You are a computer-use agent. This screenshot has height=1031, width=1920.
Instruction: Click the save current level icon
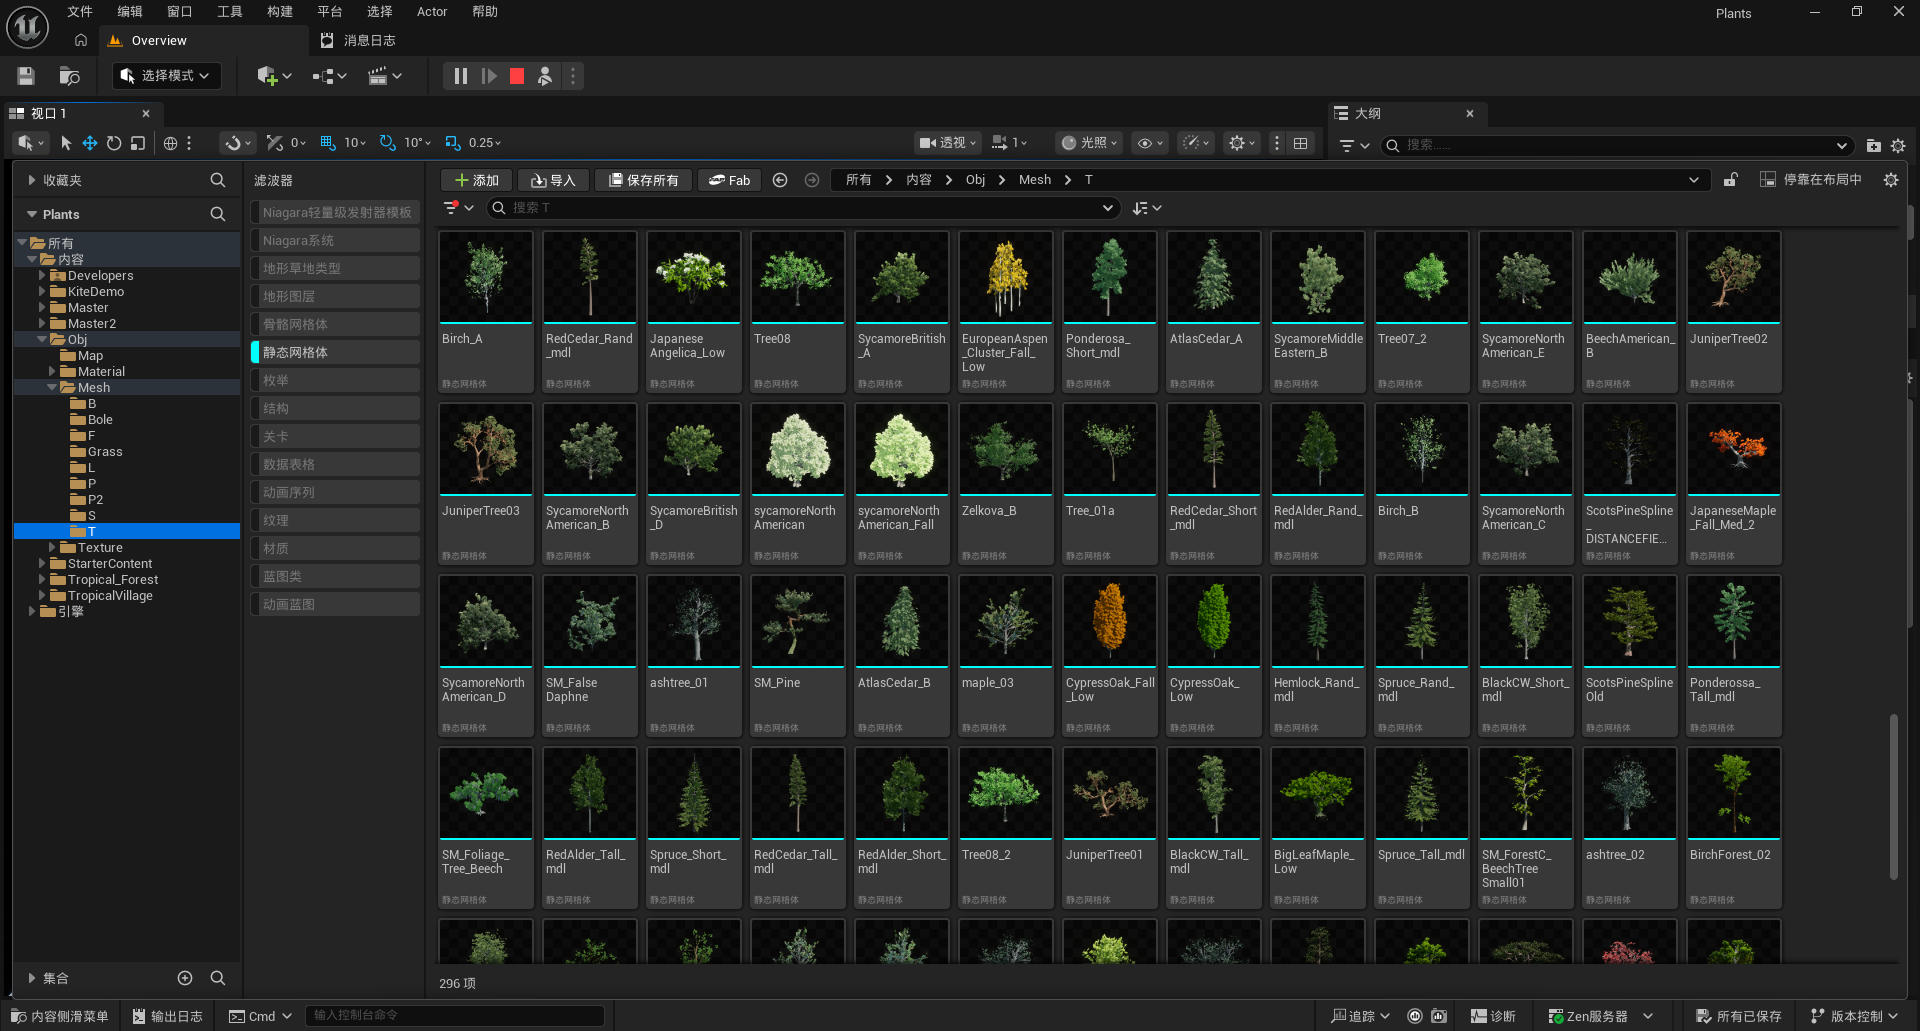click(26, 76)
